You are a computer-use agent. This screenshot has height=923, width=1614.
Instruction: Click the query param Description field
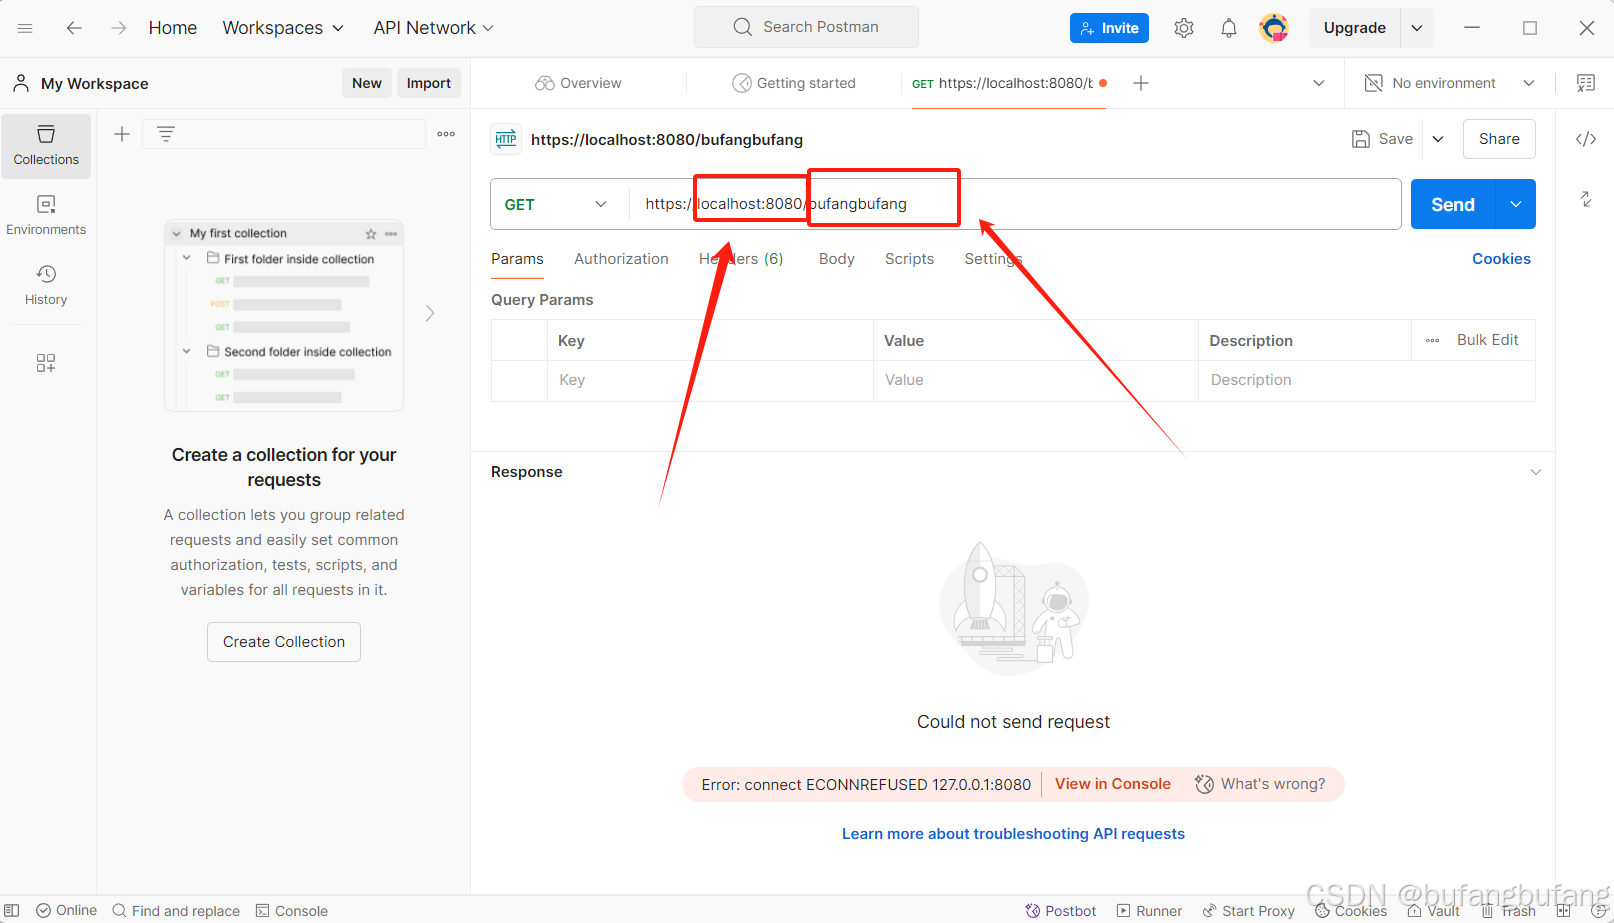coord(1366,380)
